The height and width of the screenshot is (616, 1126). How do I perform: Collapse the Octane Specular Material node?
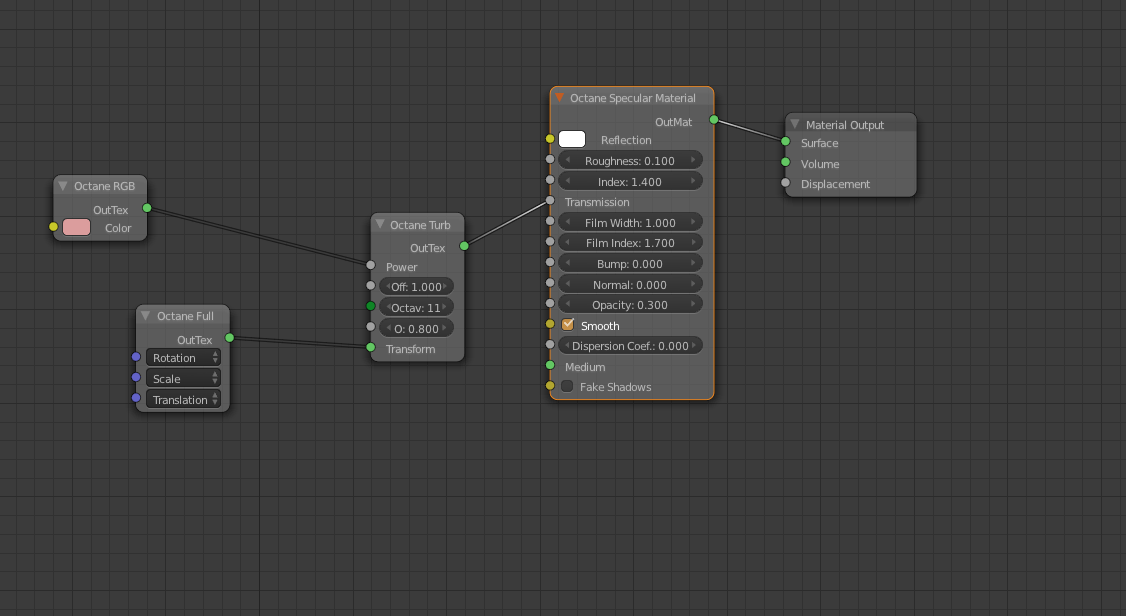tap(559, 98)
